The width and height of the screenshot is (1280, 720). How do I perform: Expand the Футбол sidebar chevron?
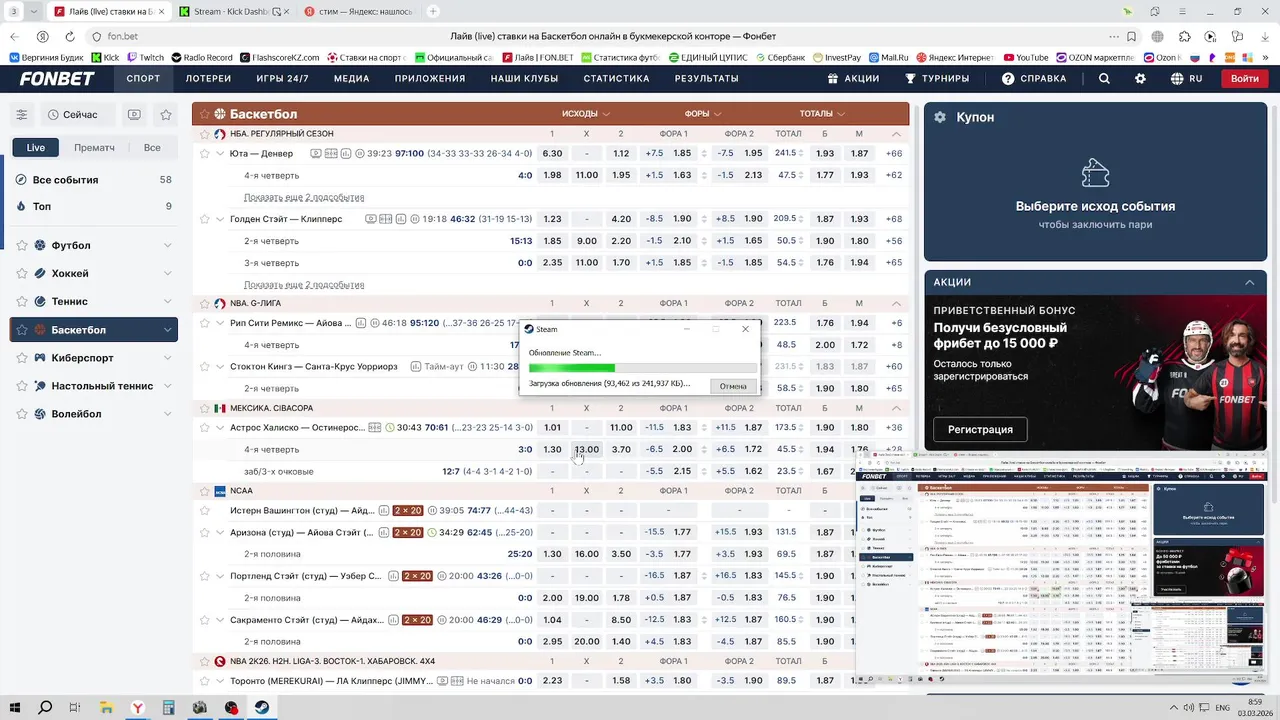point(167,246)
